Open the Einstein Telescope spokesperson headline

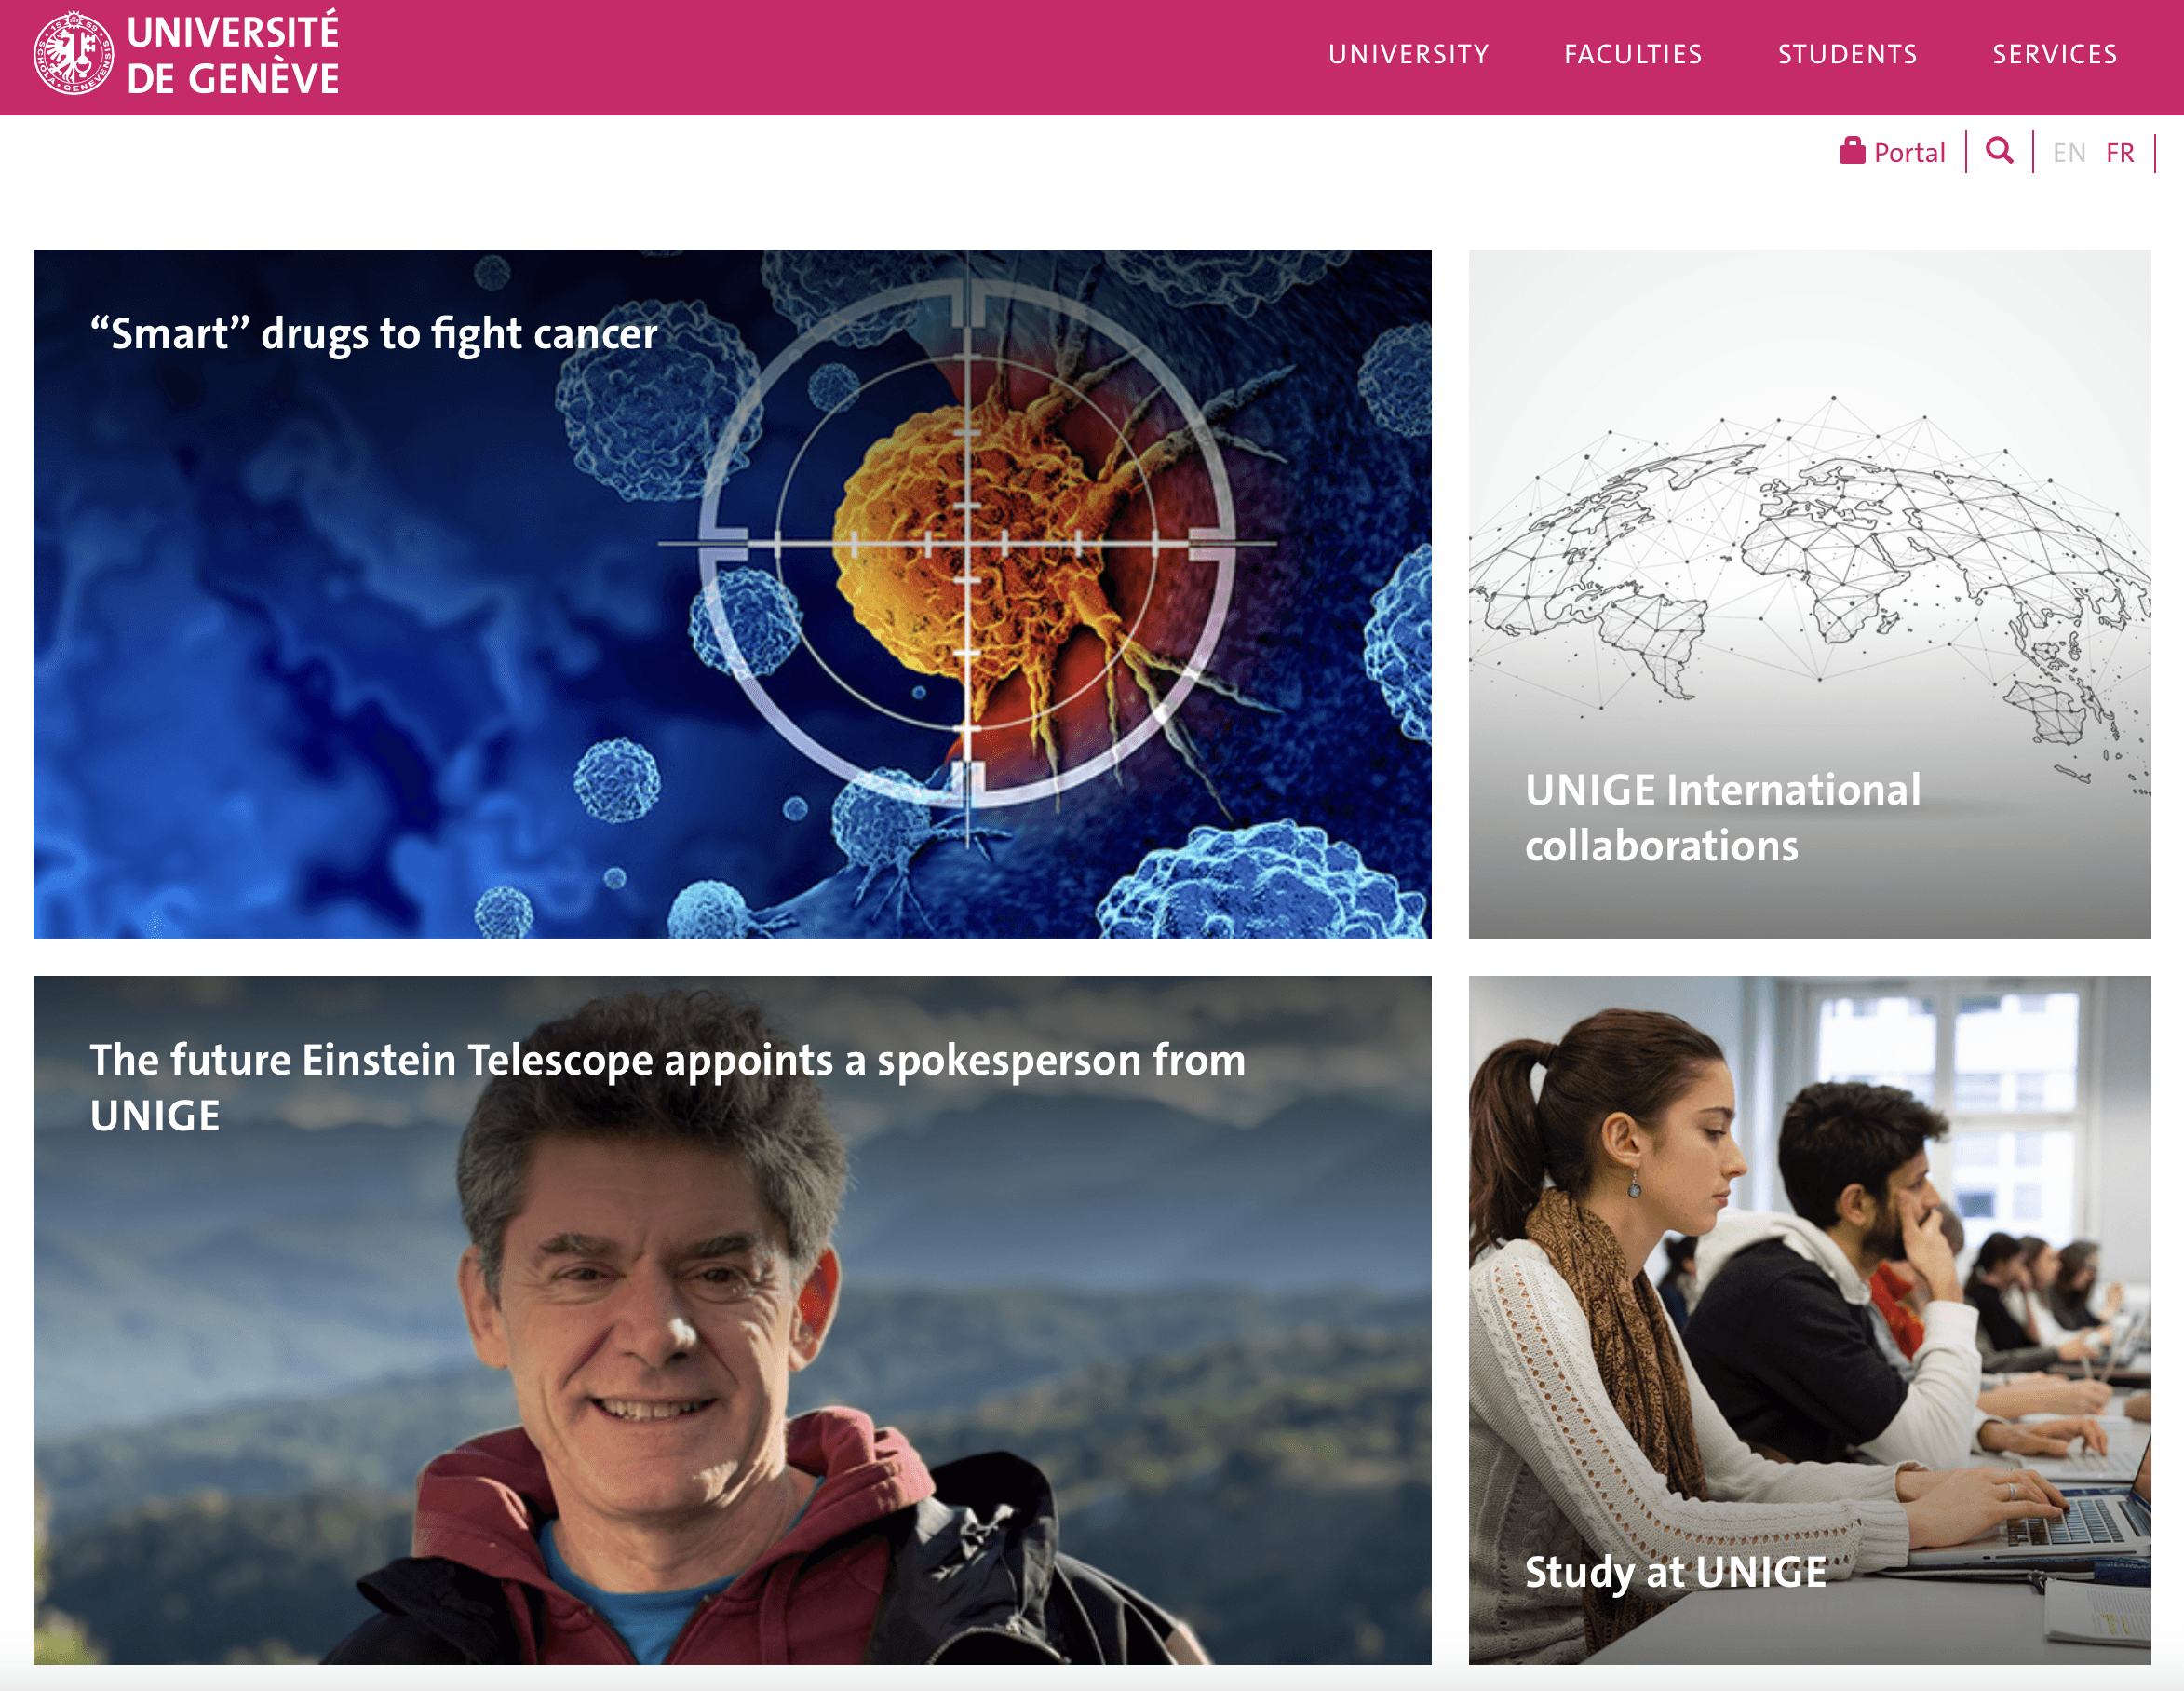[667, 1087]
